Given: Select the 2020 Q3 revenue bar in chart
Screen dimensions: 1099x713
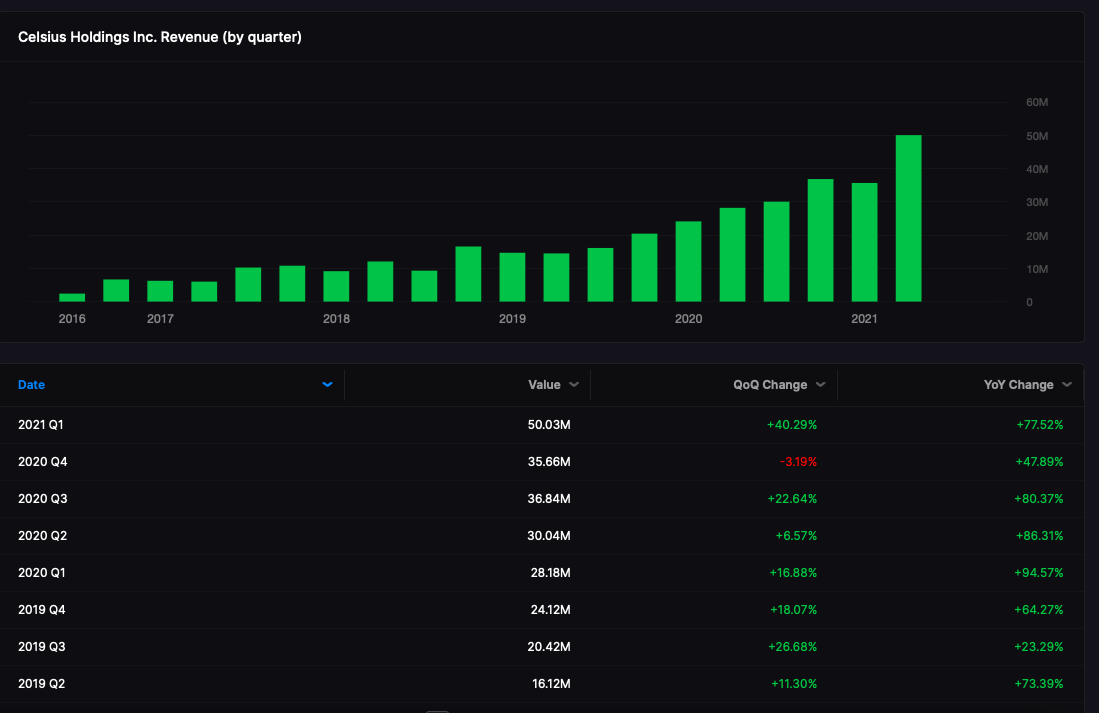Looking at the screenshot, I should [x=821, y=240].
